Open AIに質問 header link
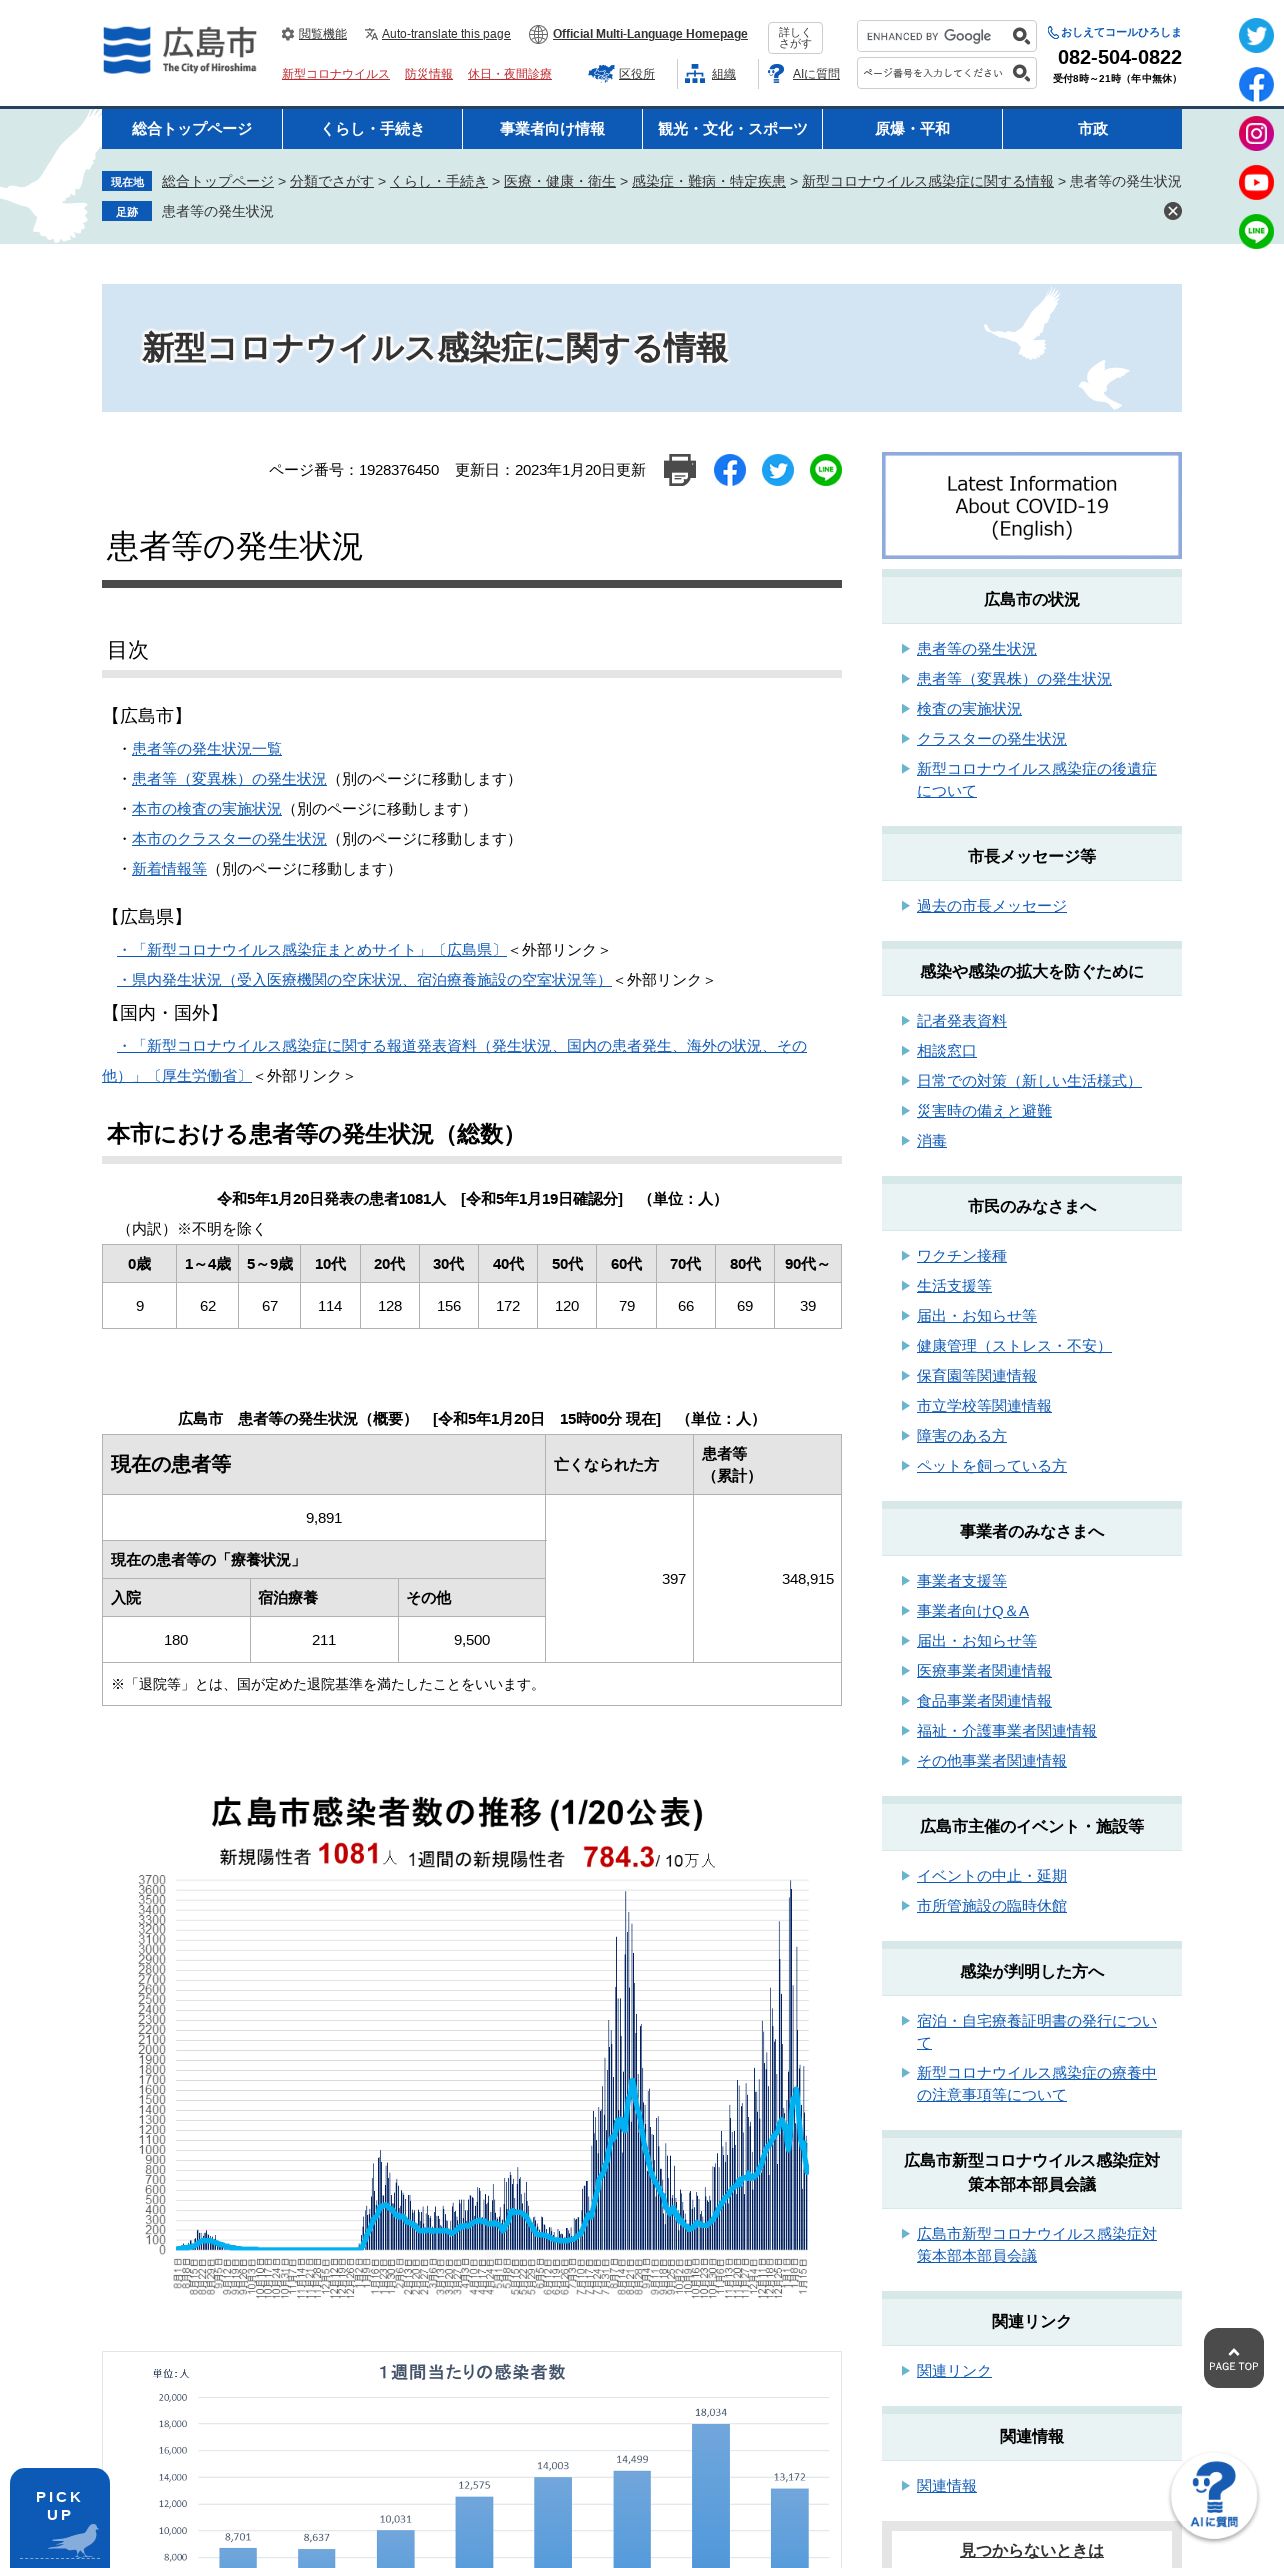The height and width of the screenshot is (2568, 1284). (x=804, y=74)
